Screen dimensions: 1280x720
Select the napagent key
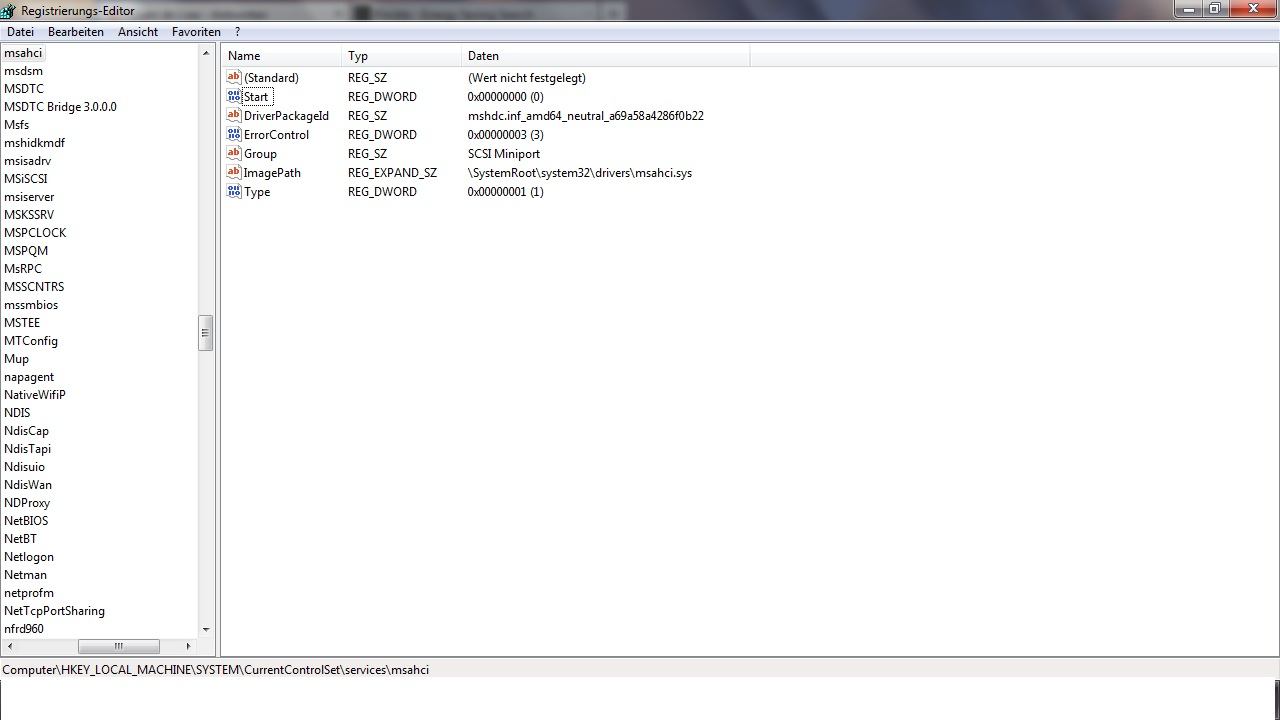click(x=29, y=377)
